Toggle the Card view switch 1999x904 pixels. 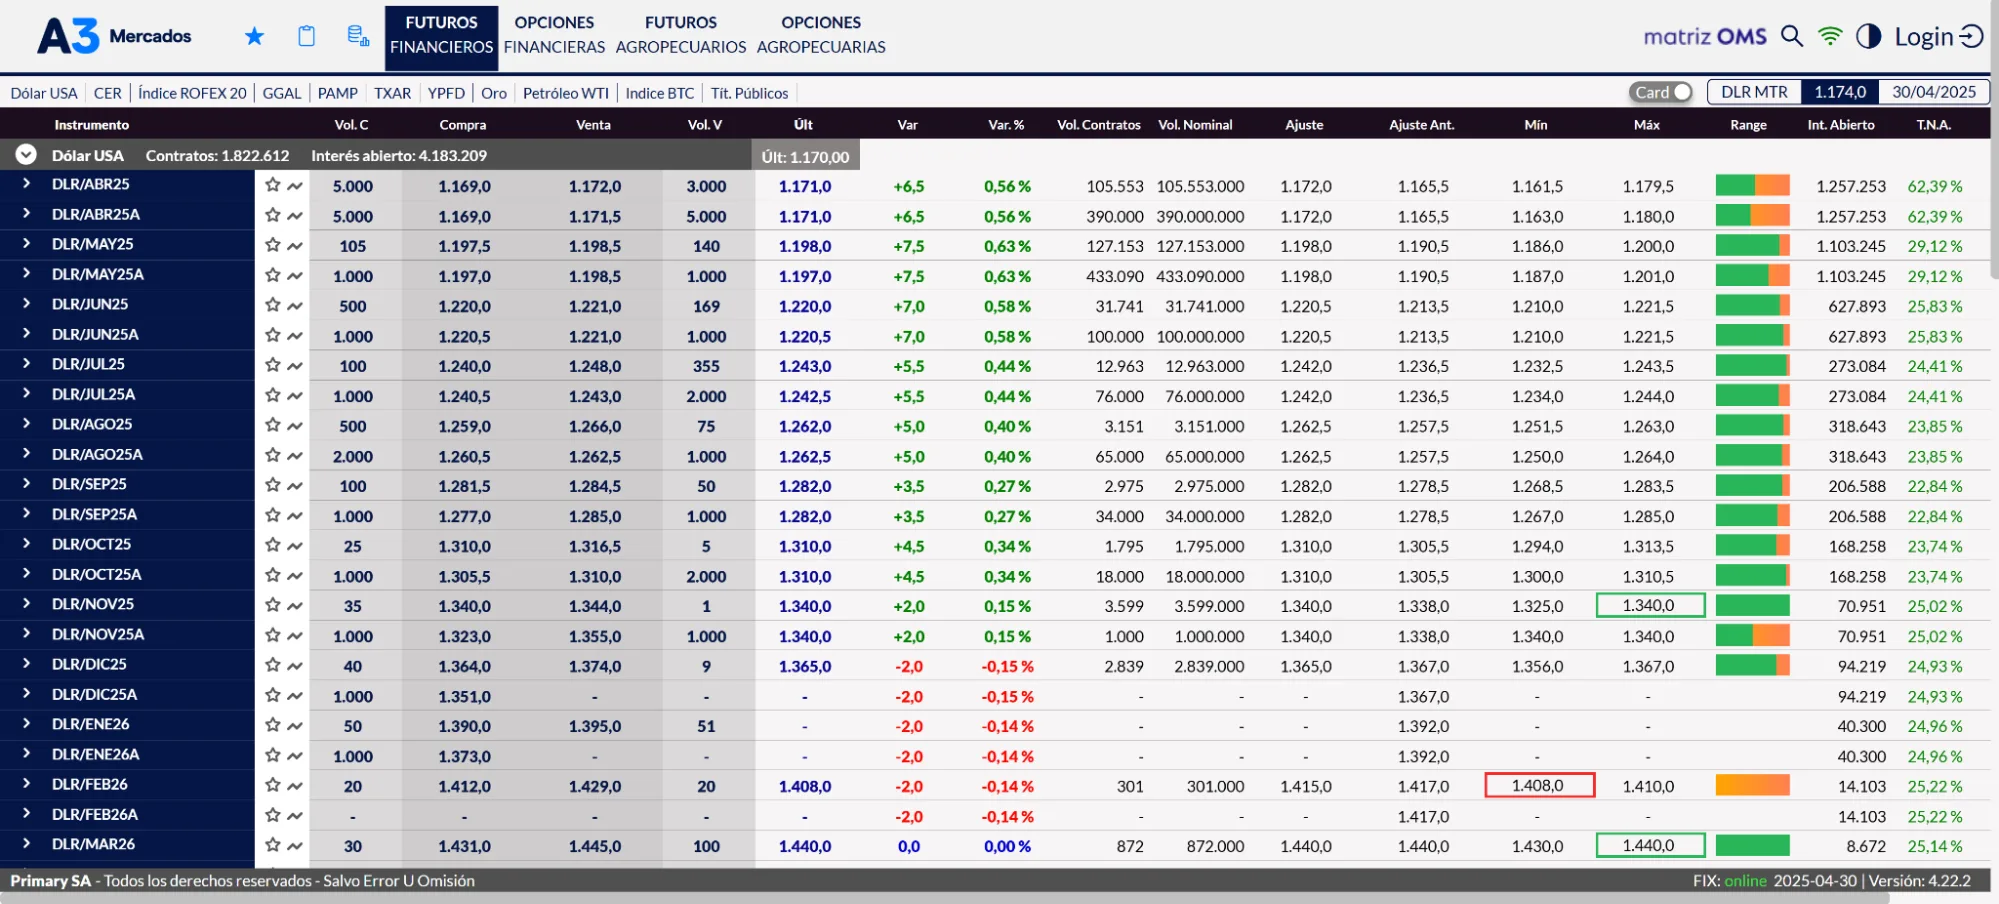pos(1661,92)
